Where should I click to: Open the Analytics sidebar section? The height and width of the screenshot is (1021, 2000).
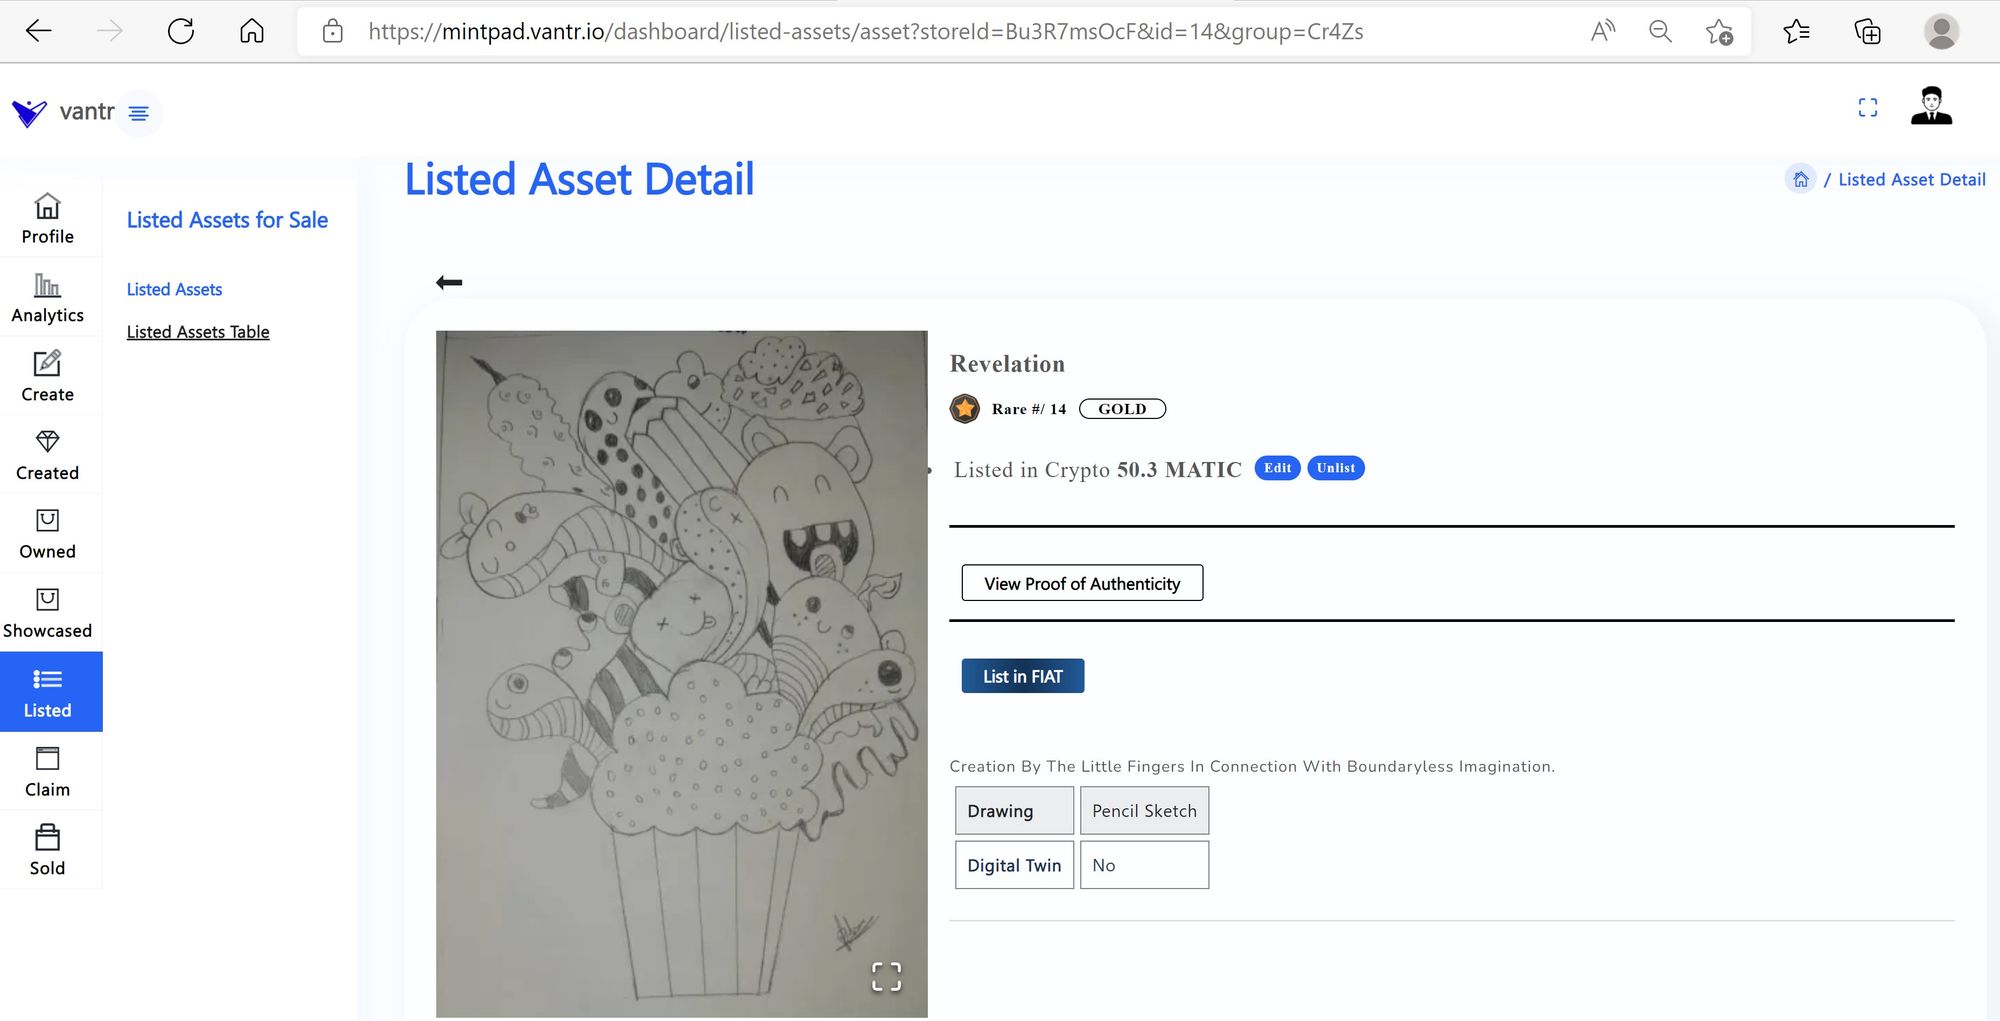click(x=48, y=298)
